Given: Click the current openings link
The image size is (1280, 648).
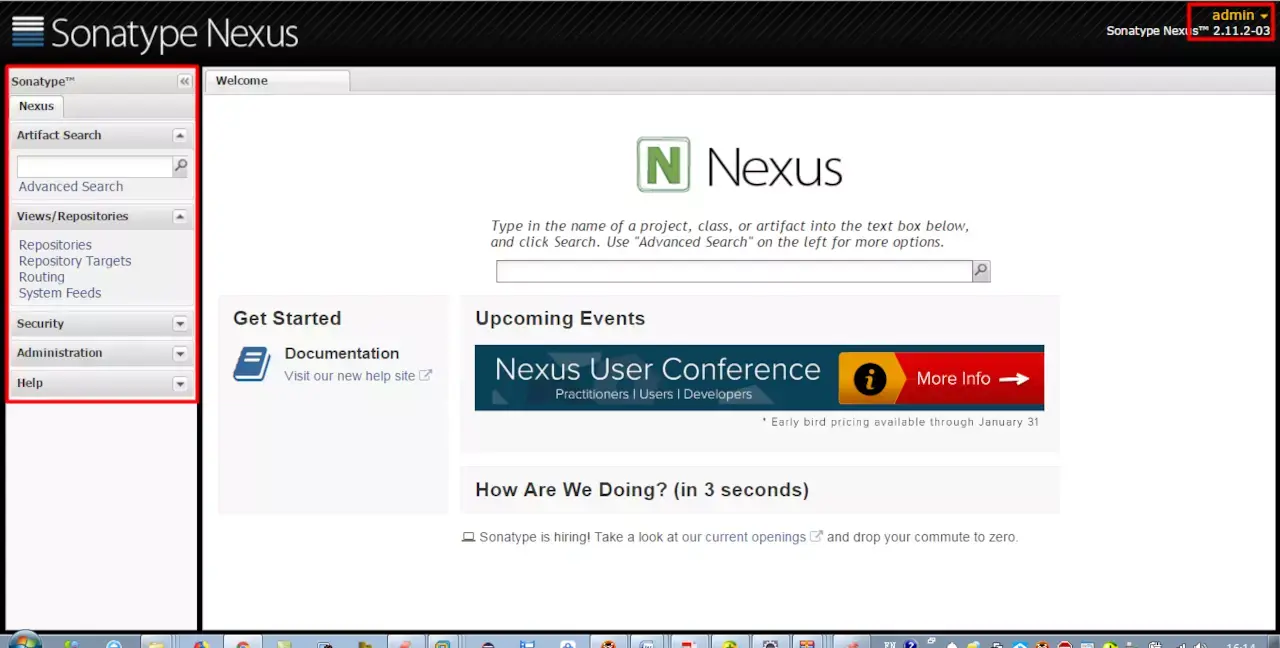Looking at the screenshot, I should tap(755, 537).
